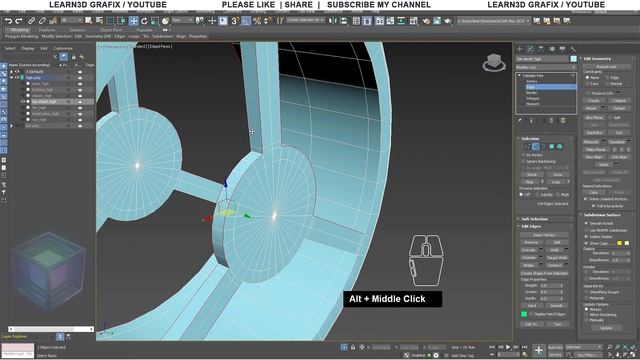The width and height of the screenshot is (640, 360).
Task: Open the Create command panel tab
Action: (x=520, y=49)
